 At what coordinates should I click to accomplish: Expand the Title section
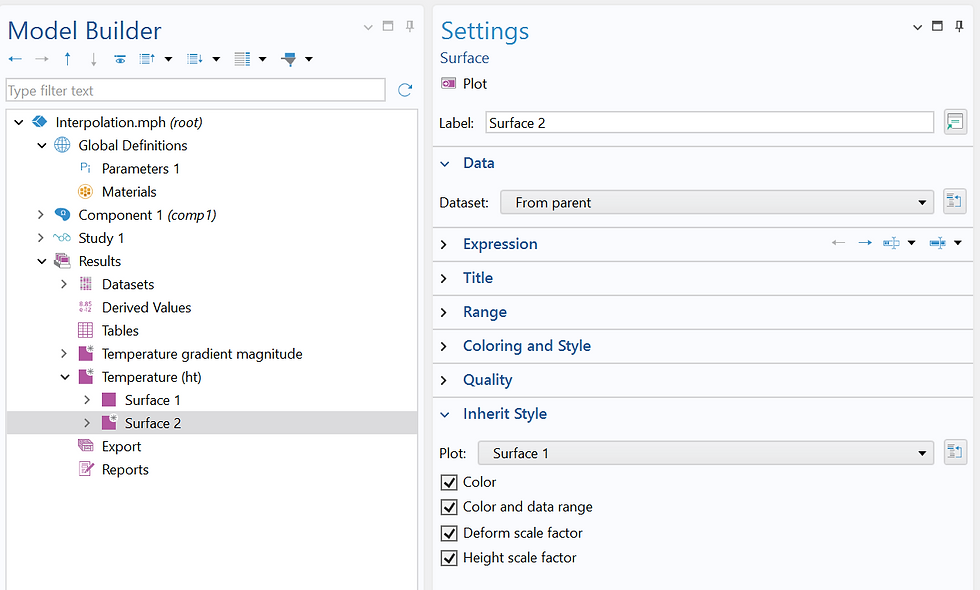pos(444,278)
